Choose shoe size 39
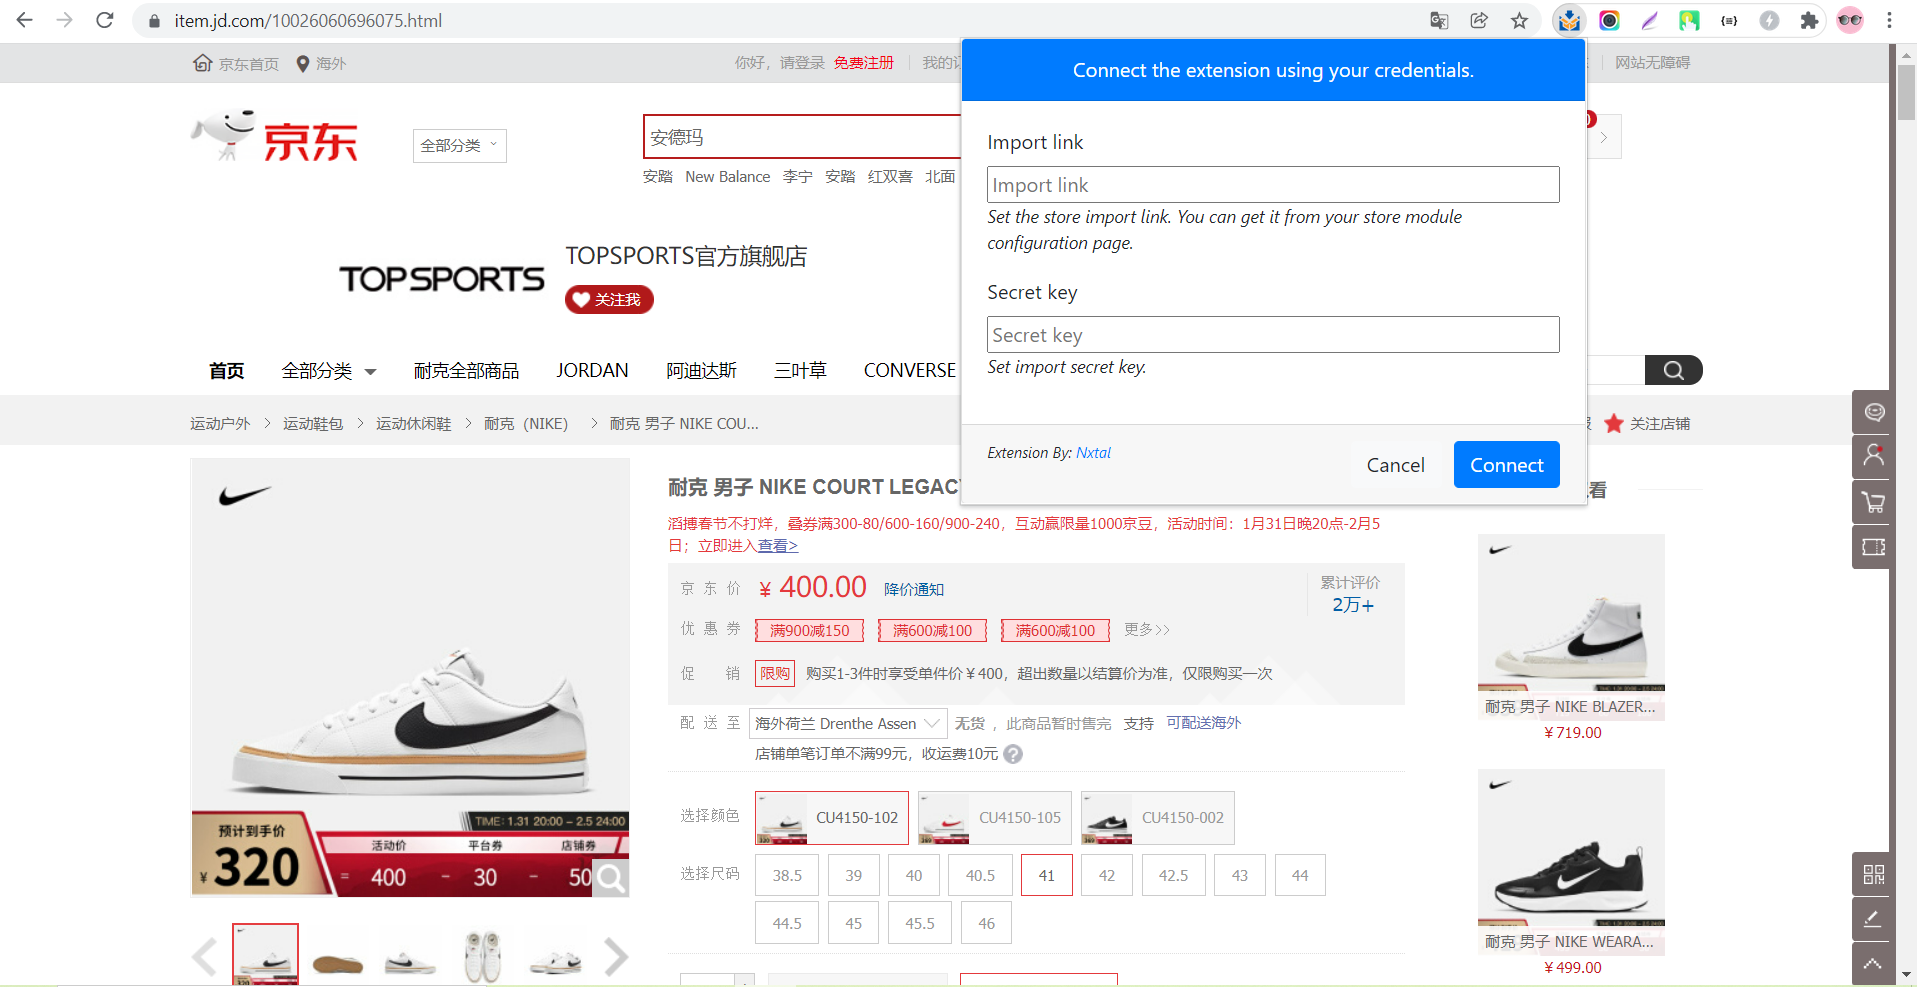This screenshot has height=987, width=1917. [x=854, y=875]
